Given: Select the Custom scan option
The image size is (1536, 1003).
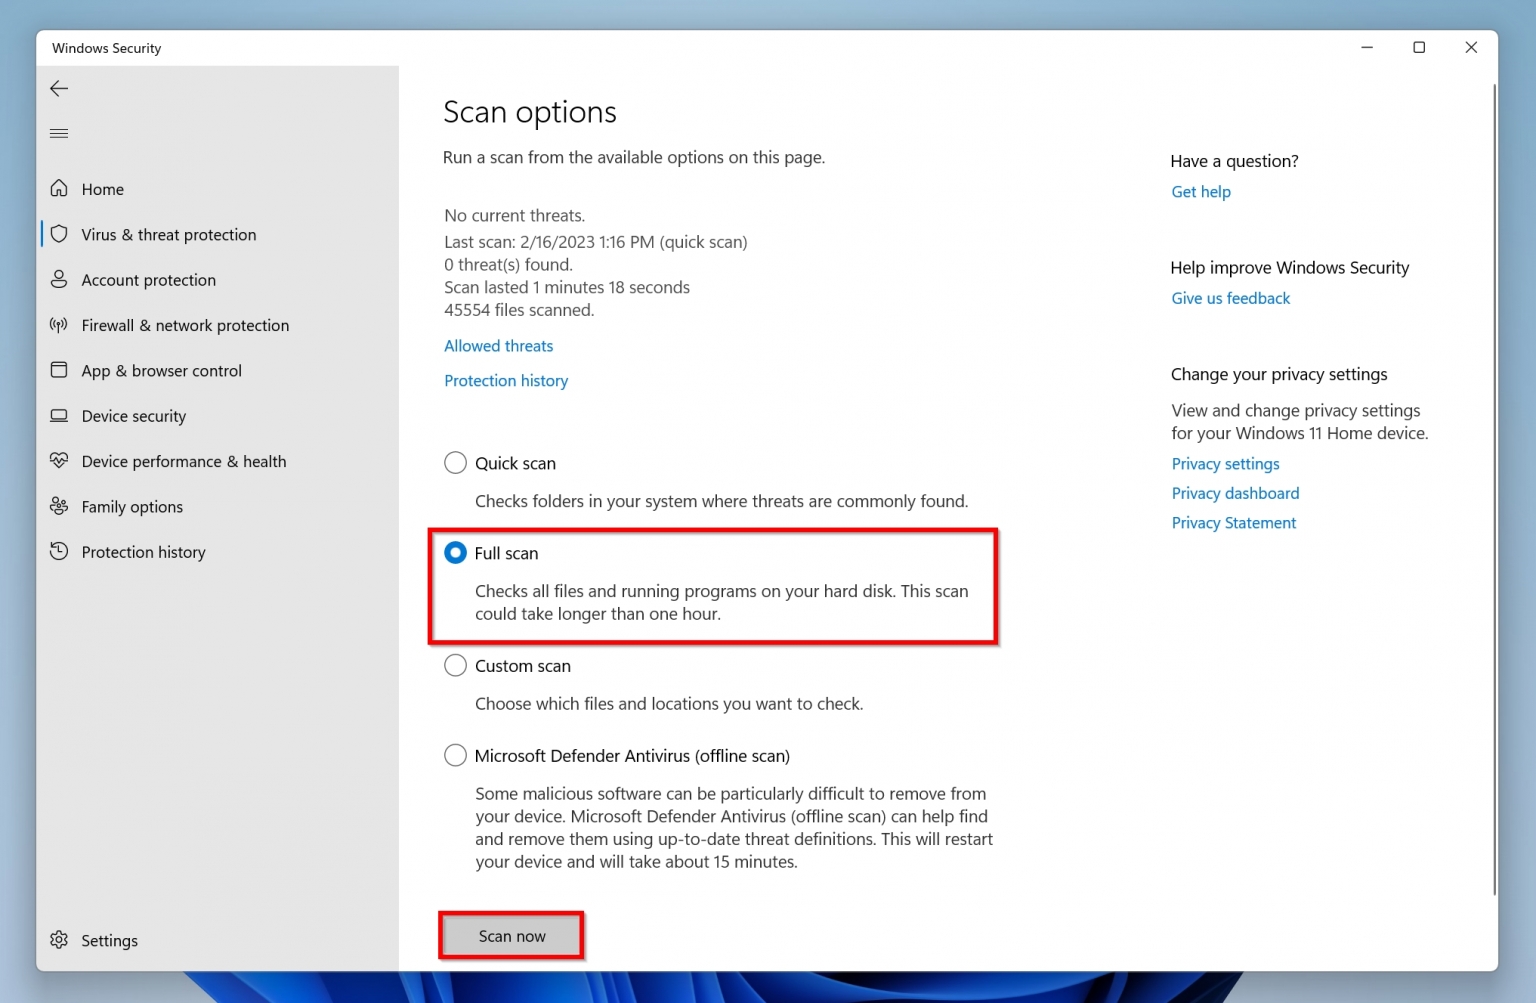Looking at the screenshot, I should 455,665.
